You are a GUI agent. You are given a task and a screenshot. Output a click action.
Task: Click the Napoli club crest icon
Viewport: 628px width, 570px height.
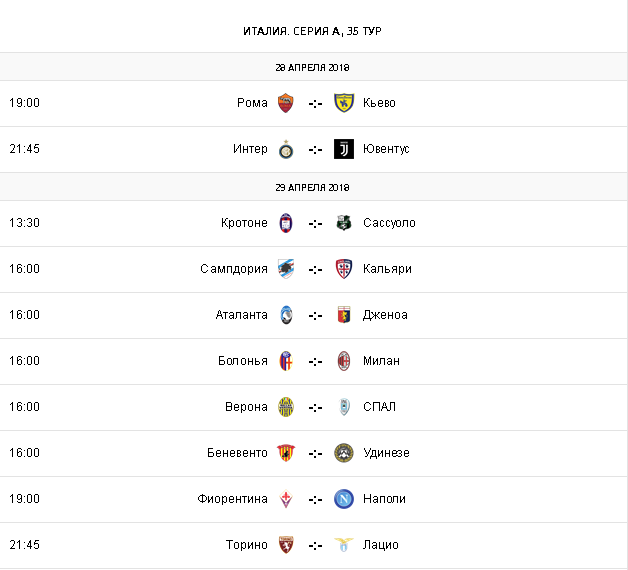coord(344,499)
